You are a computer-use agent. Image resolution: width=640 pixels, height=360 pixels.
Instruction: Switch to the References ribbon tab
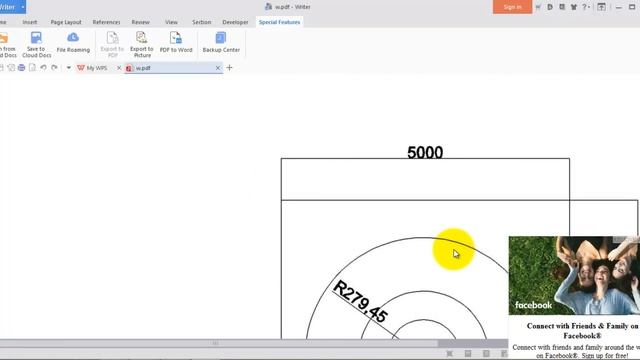point(107,22)
